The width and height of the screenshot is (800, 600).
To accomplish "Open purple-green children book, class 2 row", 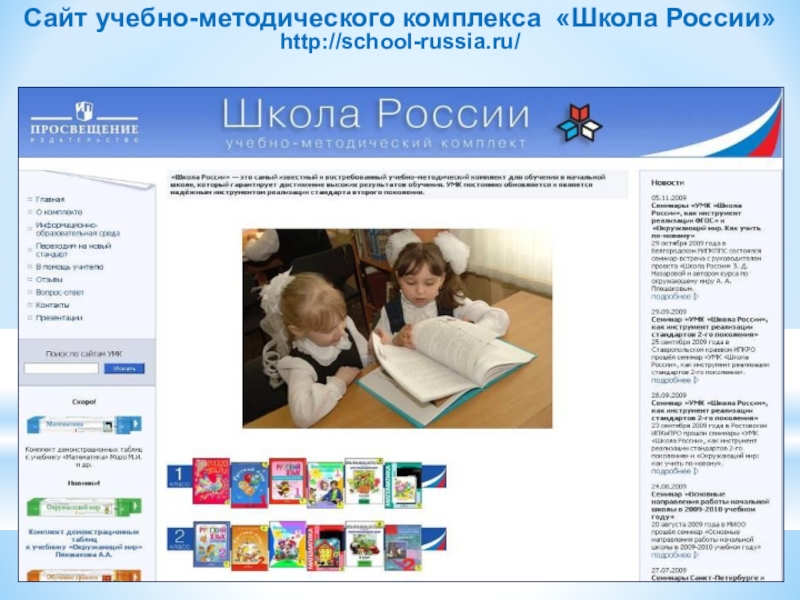I will (x=287, y=544).
